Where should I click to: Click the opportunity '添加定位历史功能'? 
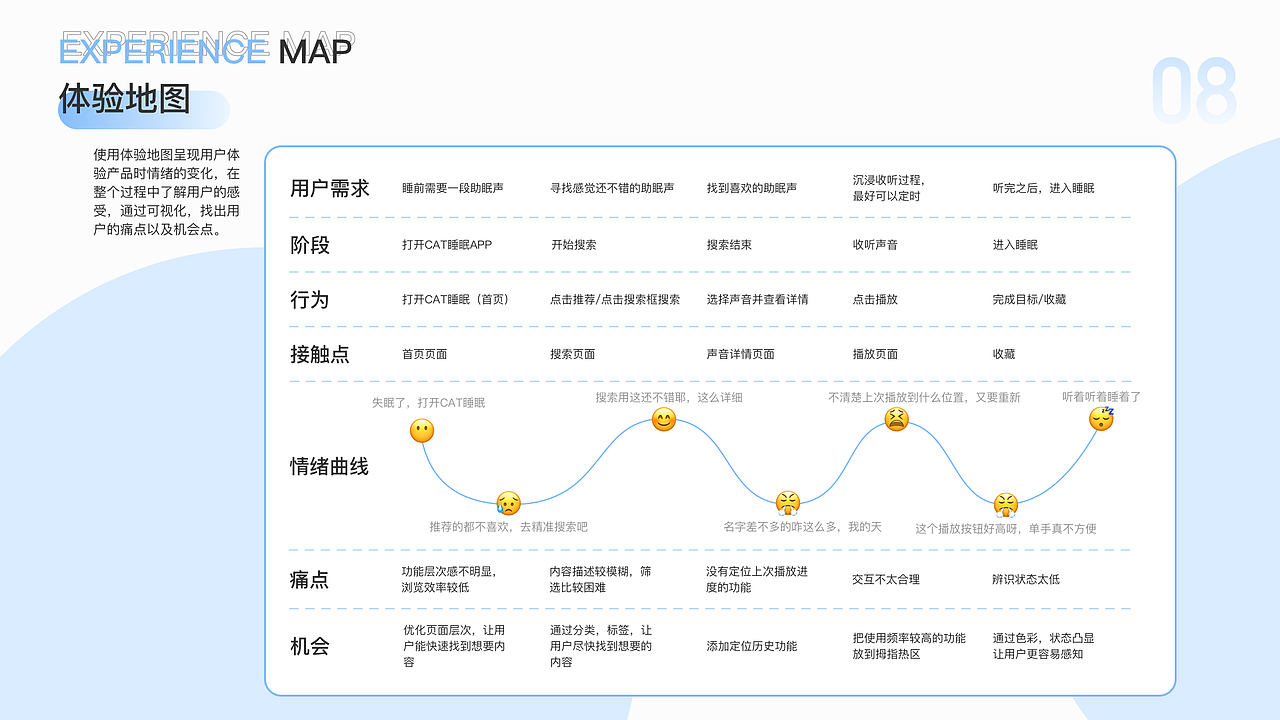click(x=752, y=646)
